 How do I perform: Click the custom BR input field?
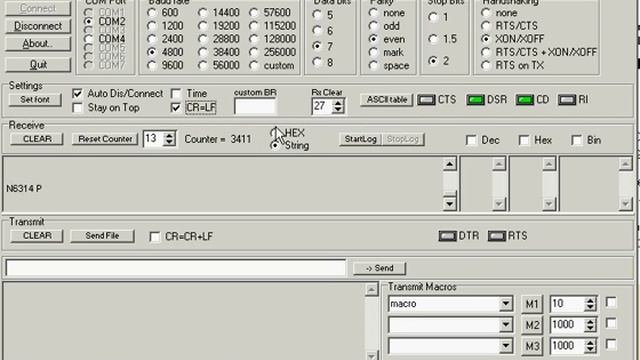255,107
